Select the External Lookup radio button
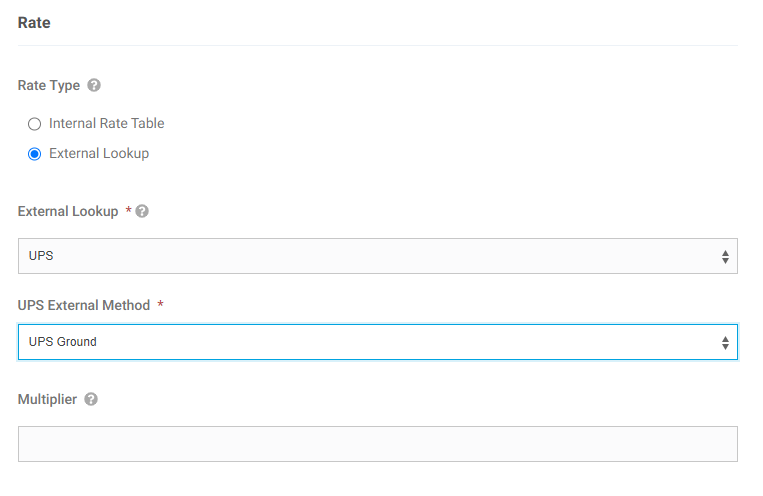Screen dimensions: 763x496 pyautogui.click(x=35, y=154)
